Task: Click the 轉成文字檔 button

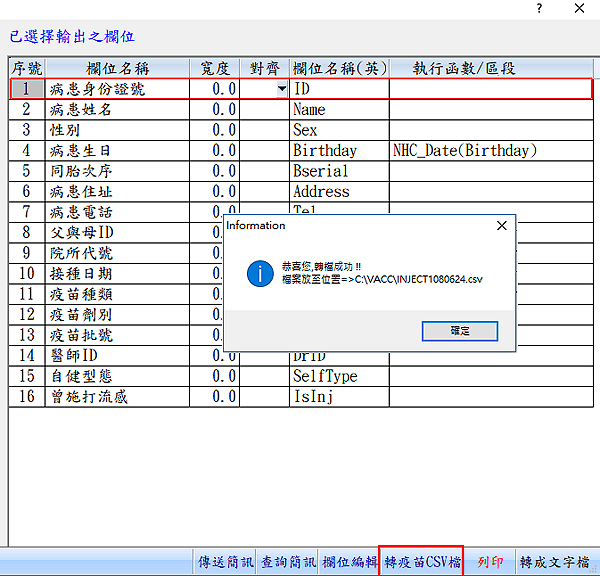Action: (x=554, y=562)
